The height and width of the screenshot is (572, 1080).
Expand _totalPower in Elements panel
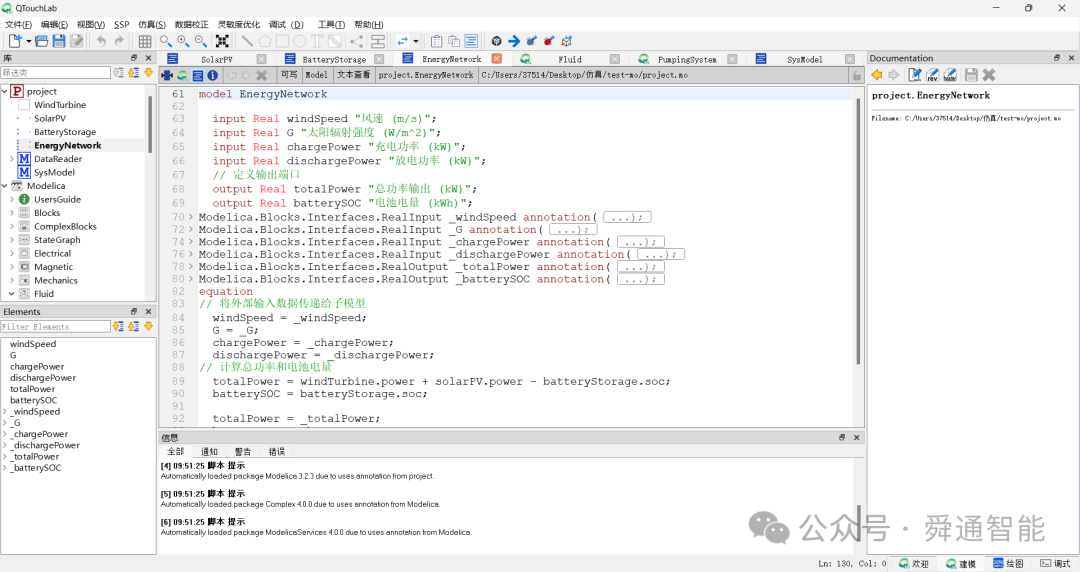click(x=5, y=456)
